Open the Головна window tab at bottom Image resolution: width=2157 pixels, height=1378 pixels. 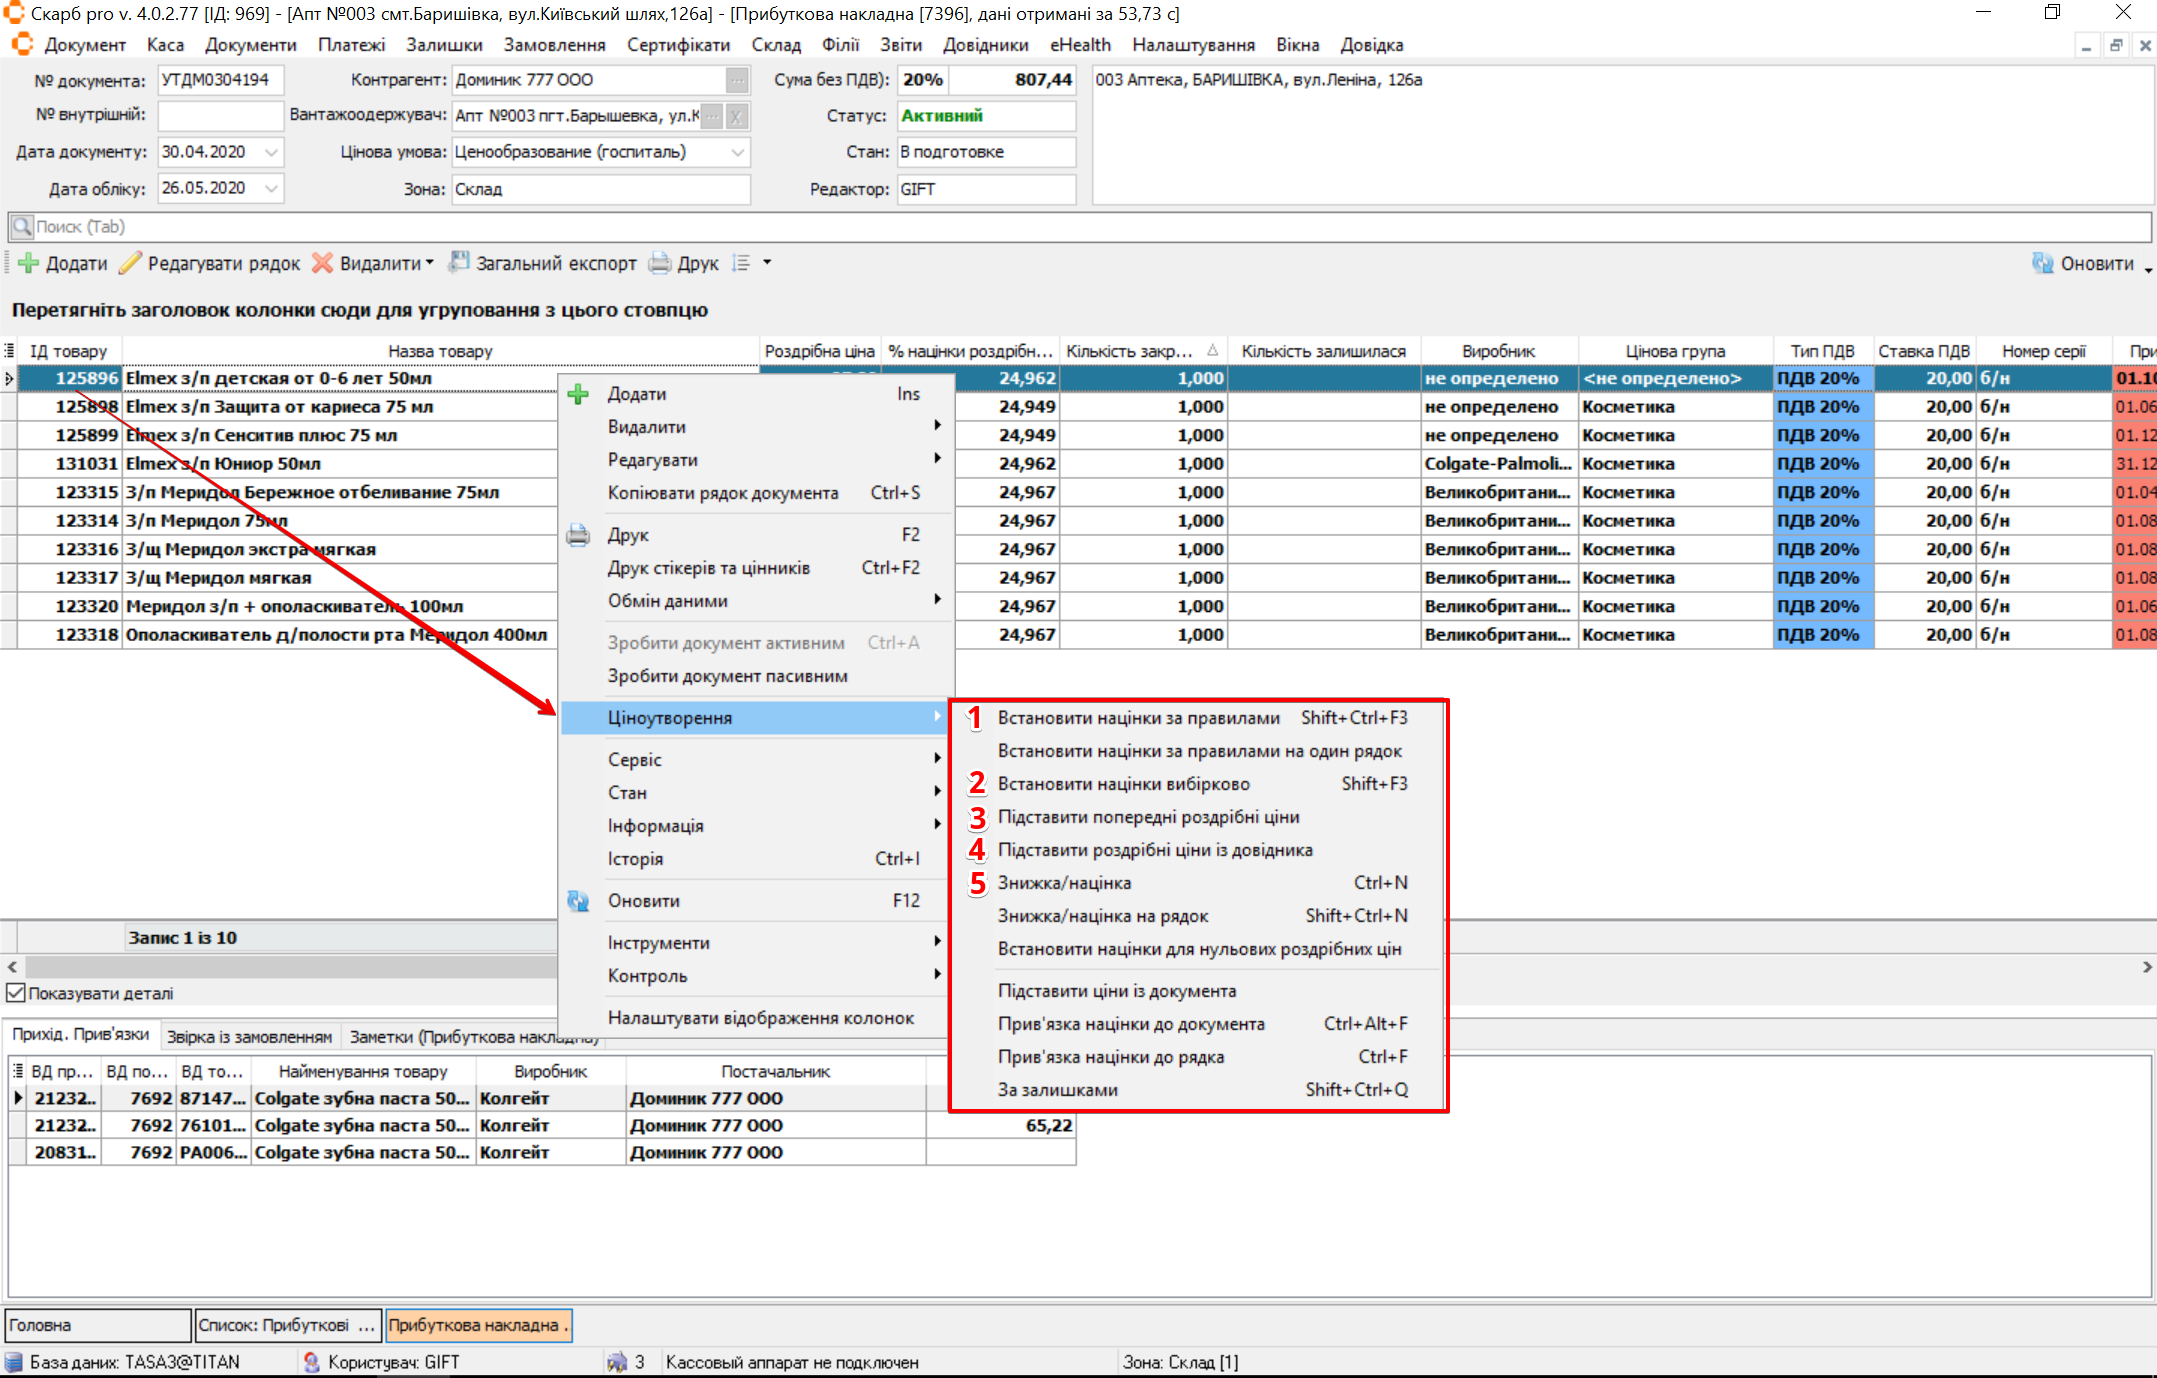97,1325
